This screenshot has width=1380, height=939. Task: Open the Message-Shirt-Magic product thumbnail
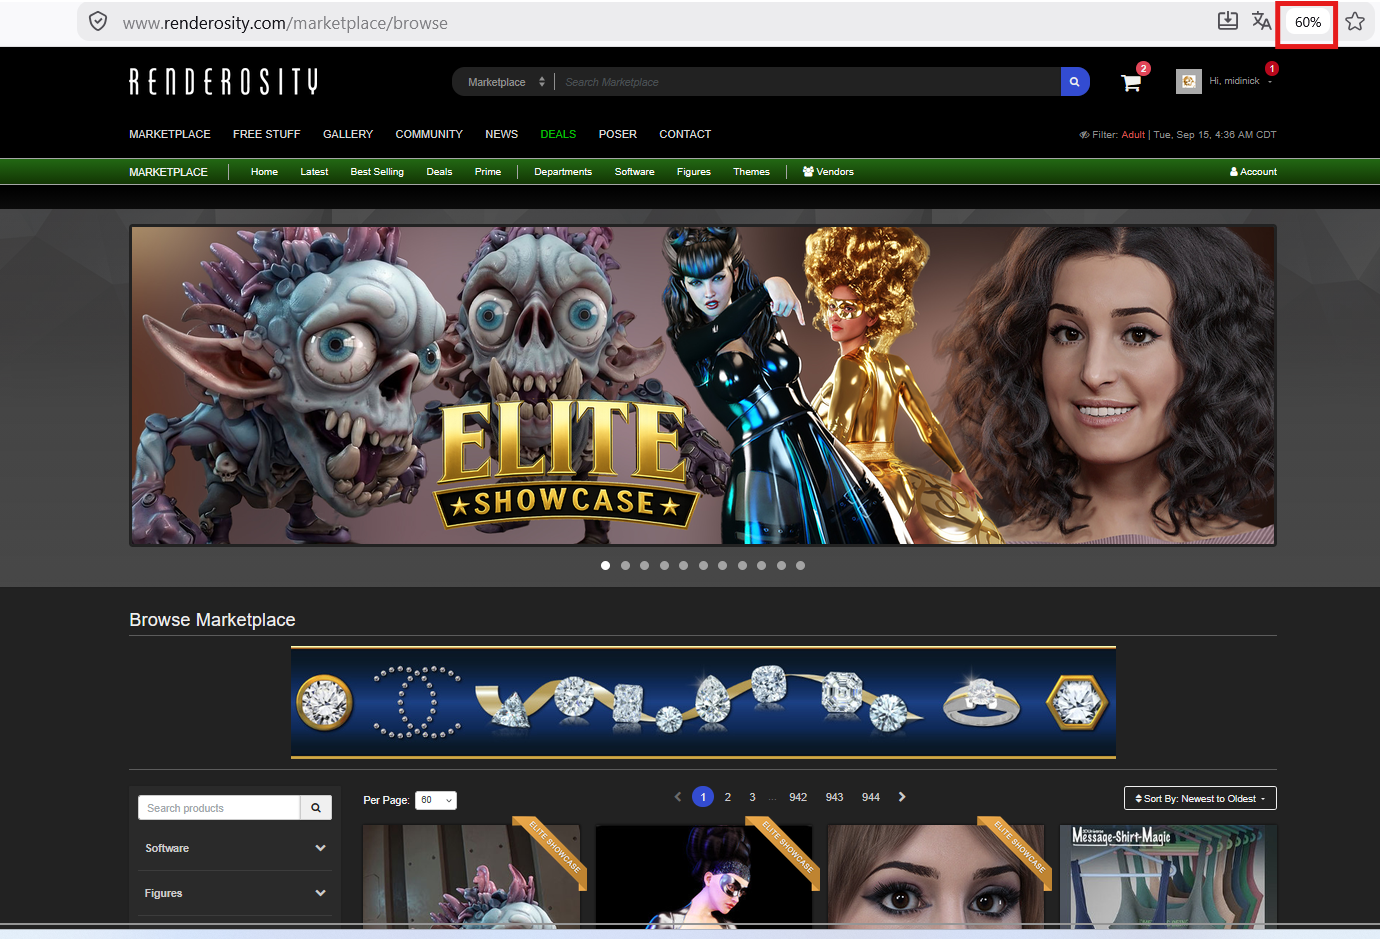pos(1168,877)
